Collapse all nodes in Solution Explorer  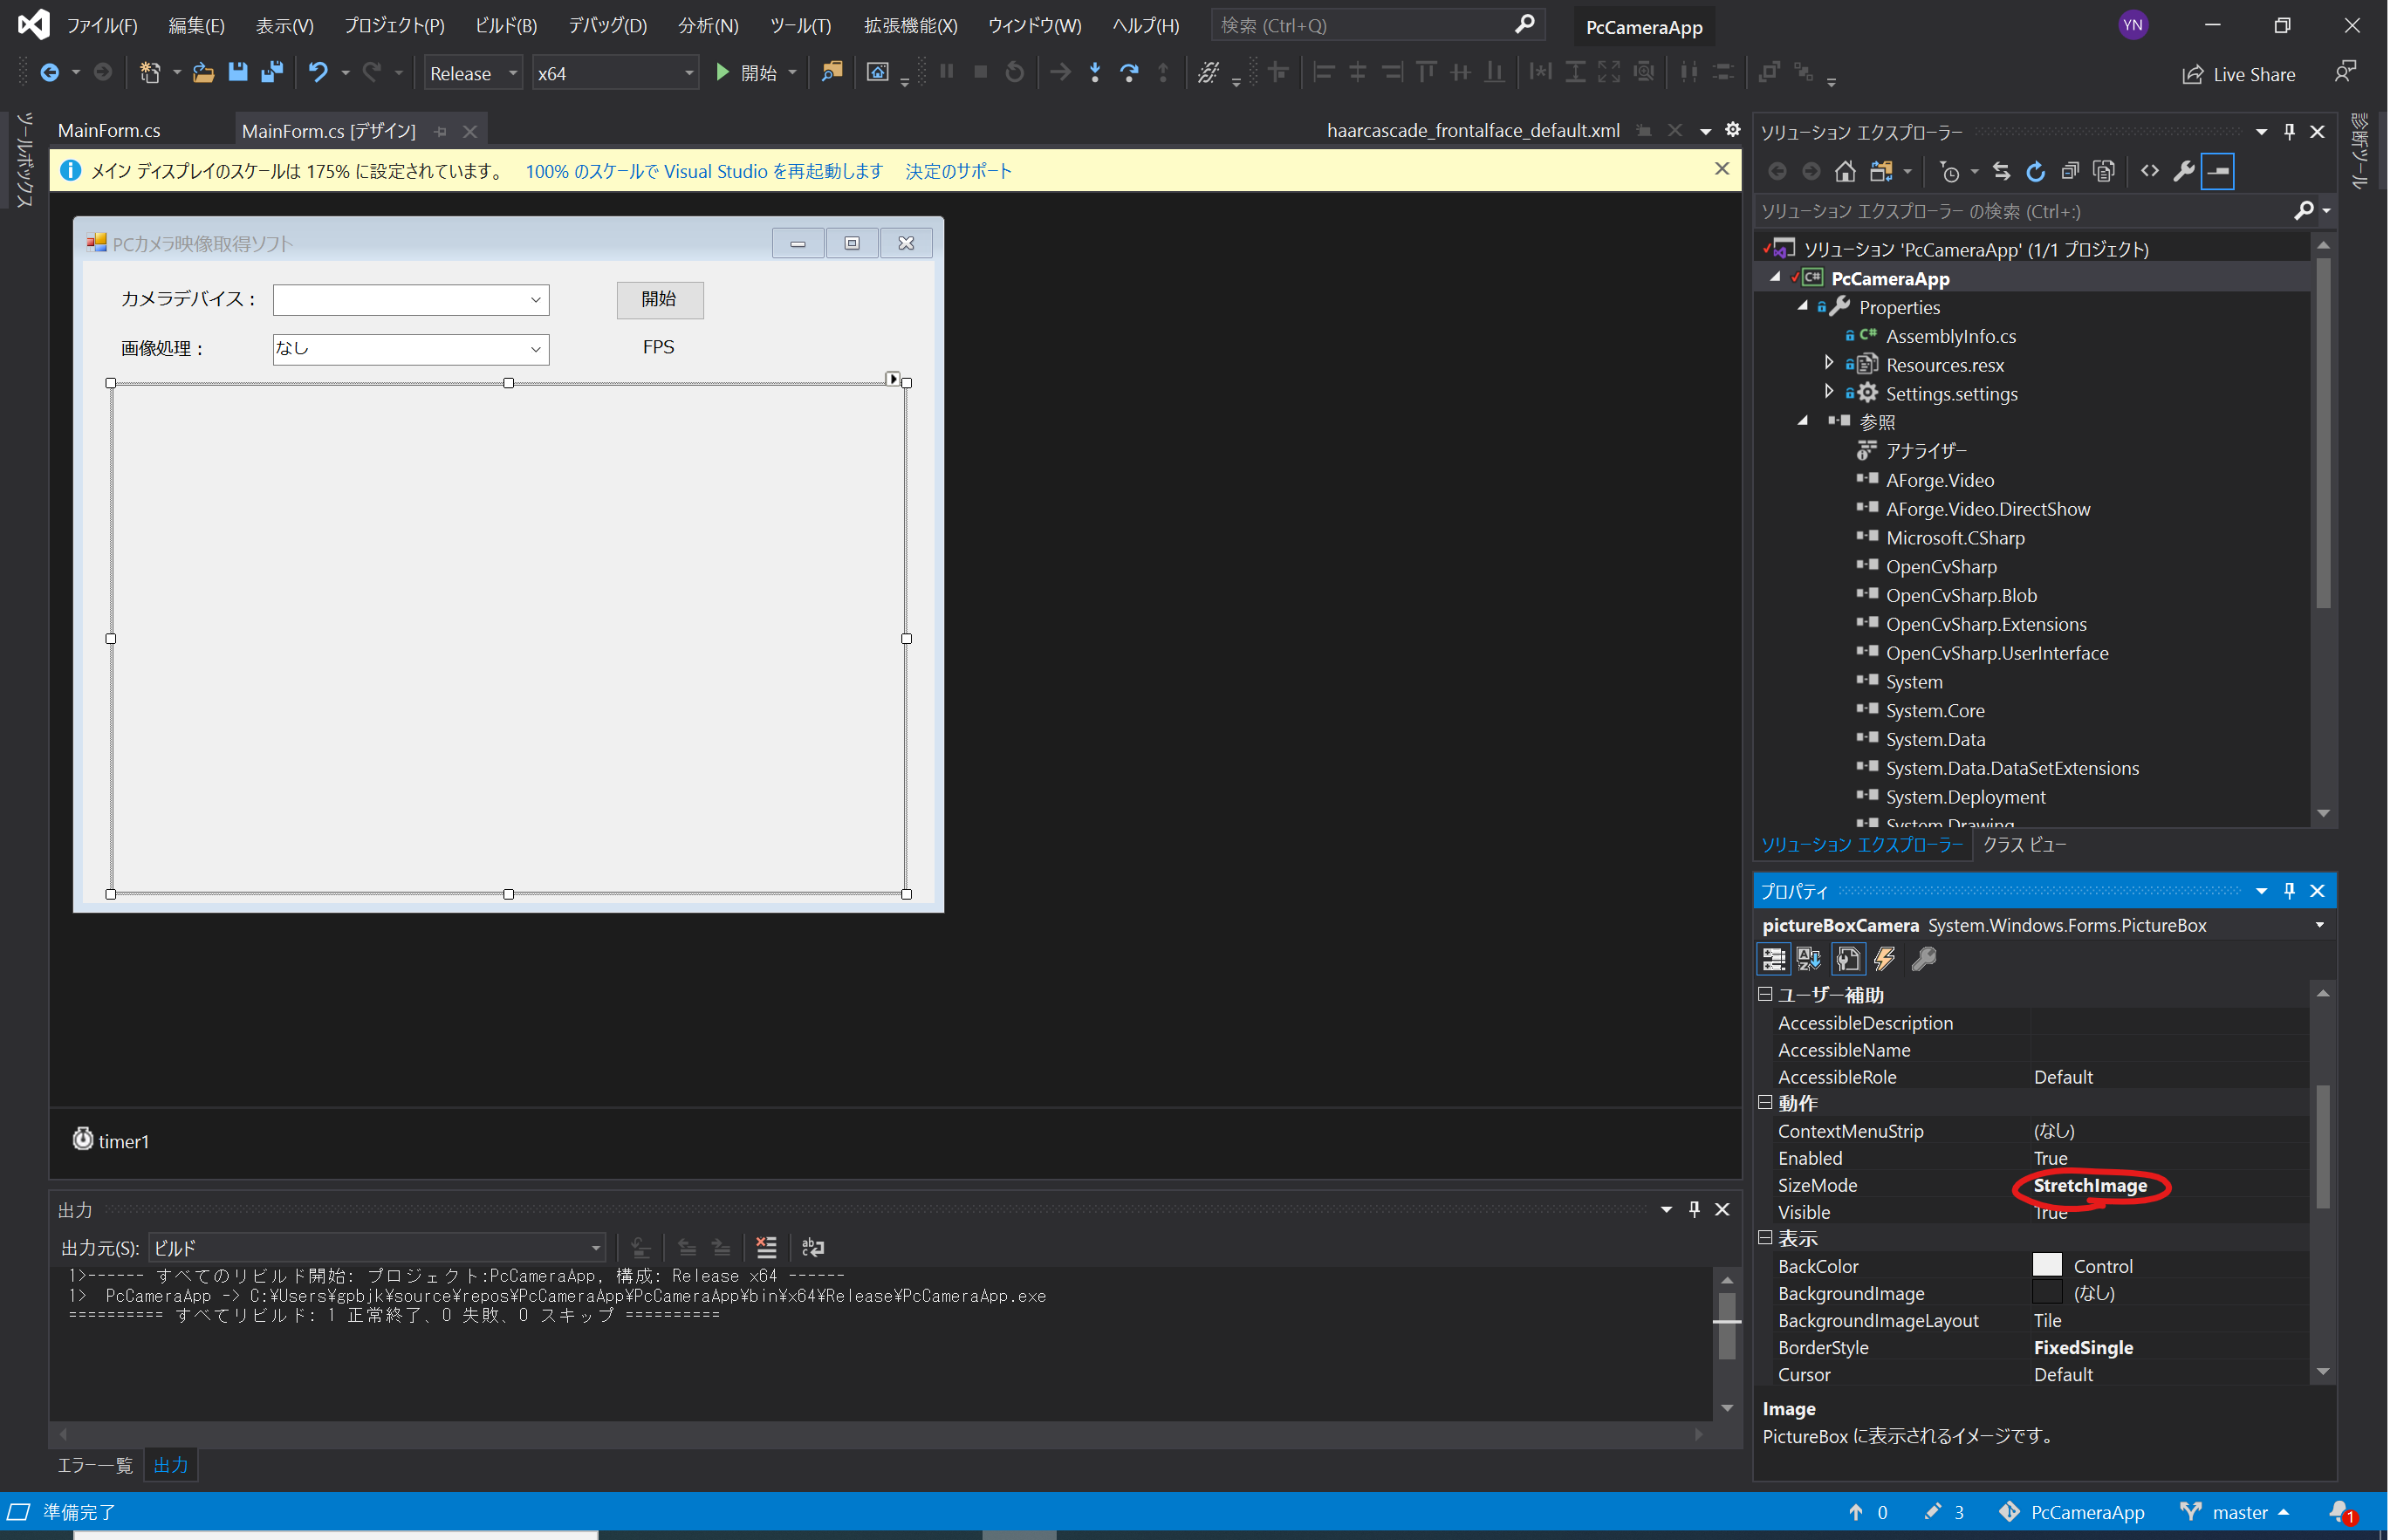[x=2070, y=172]
